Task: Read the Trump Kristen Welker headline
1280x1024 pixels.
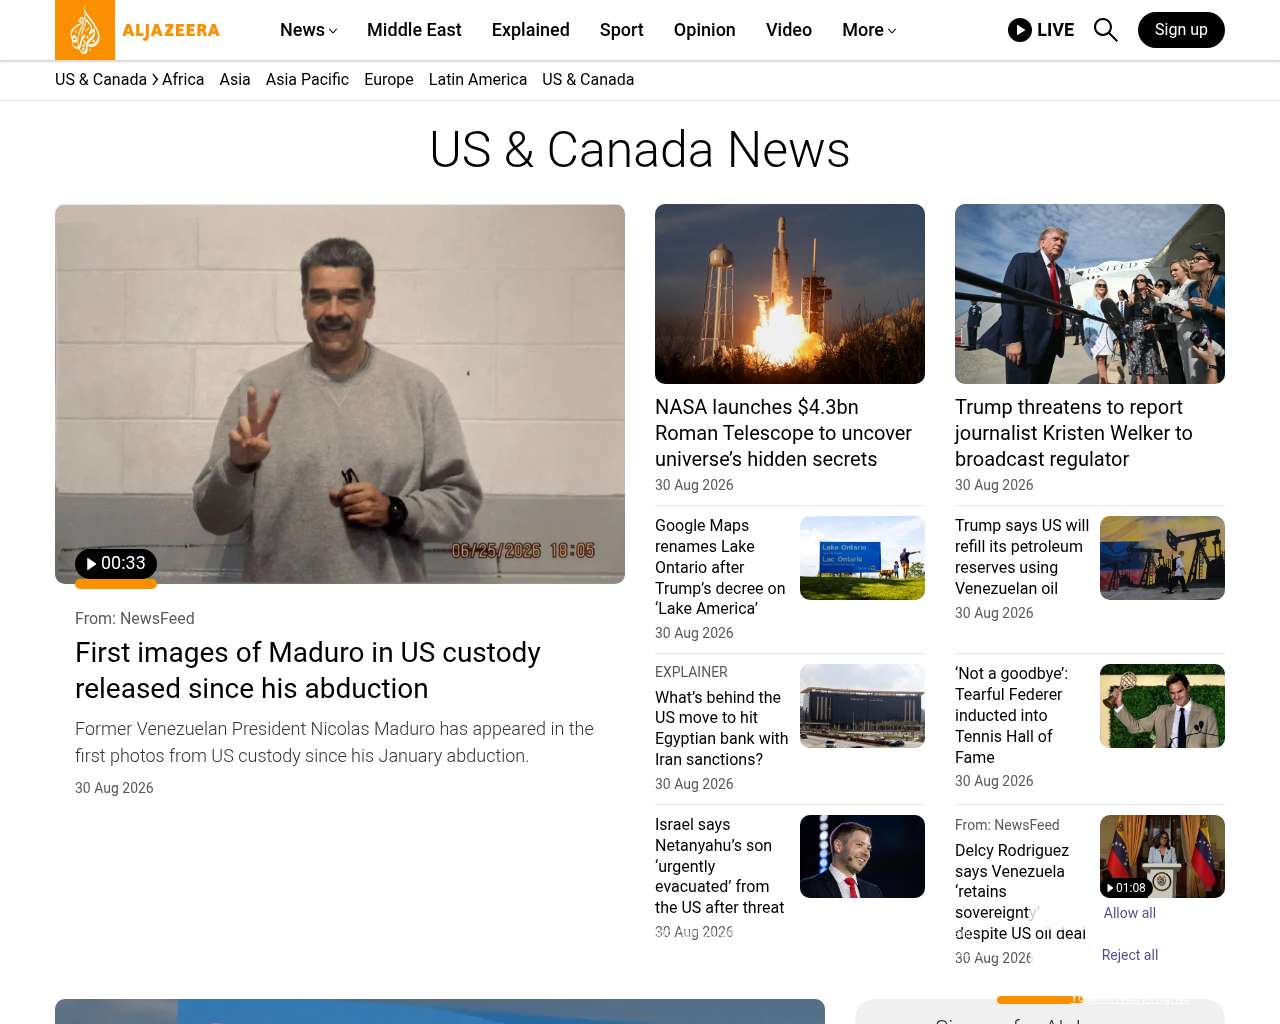Action: point(1074,433)
